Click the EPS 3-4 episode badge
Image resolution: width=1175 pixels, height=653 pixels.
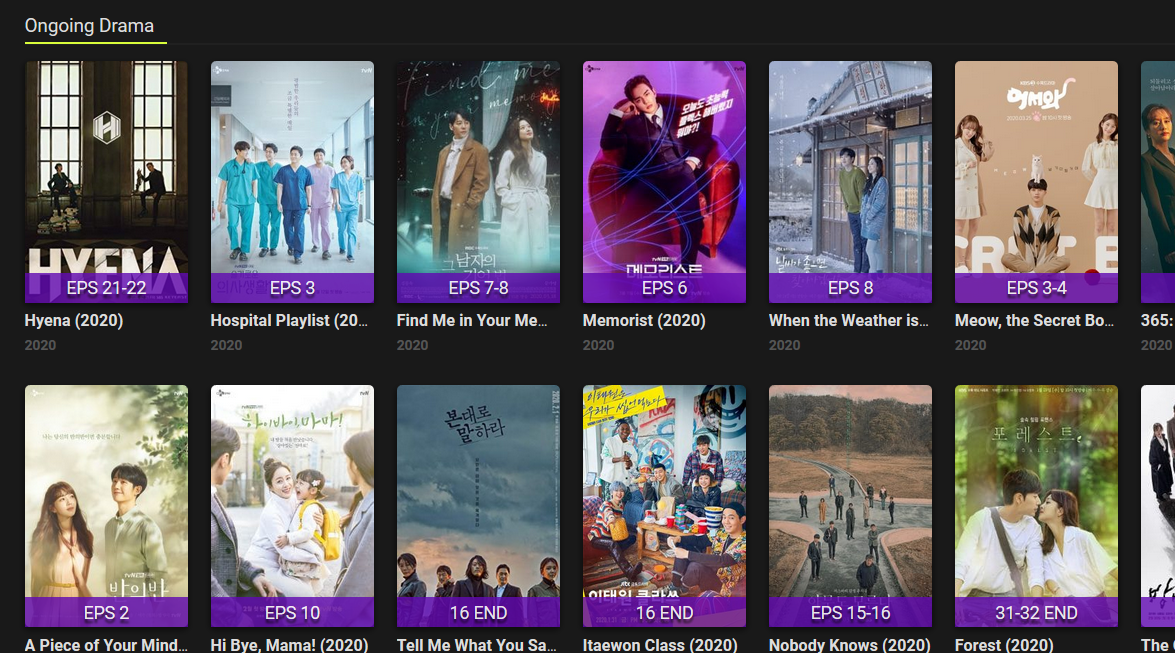pyautogui.click(x=1036, y=288)
